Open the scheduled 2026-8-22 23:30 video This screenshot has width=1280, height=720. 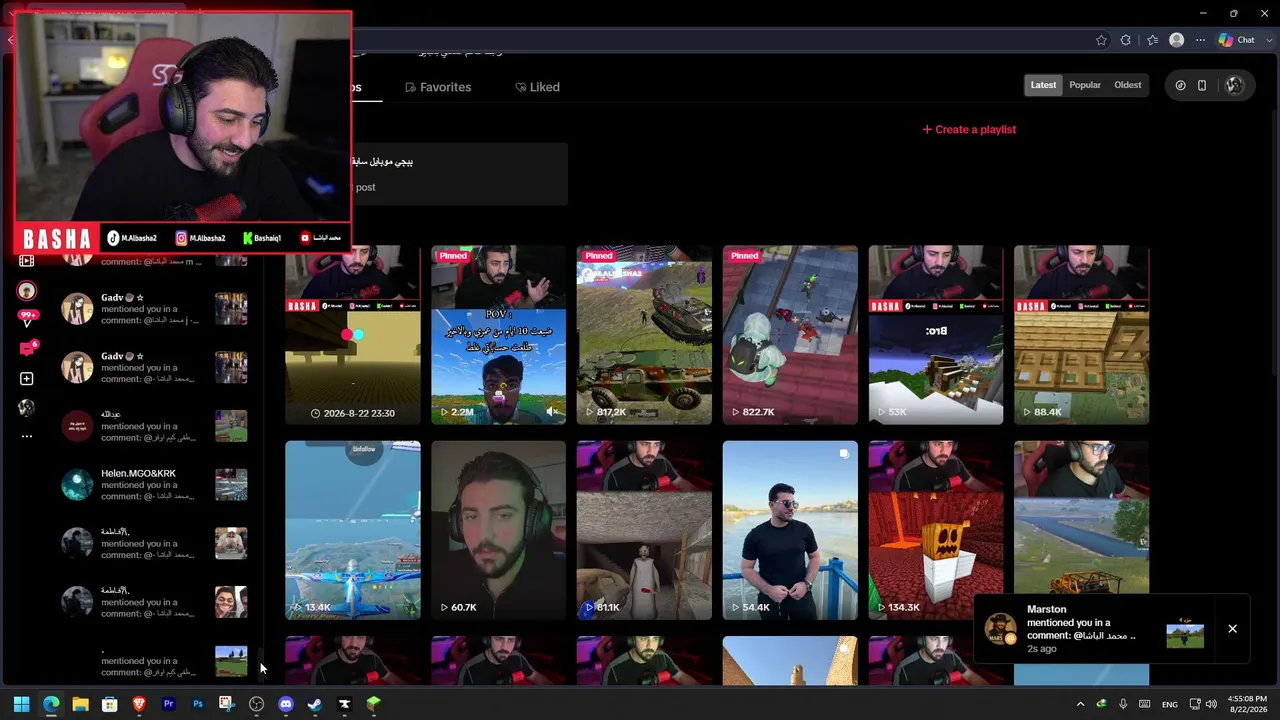click(353, 335)
